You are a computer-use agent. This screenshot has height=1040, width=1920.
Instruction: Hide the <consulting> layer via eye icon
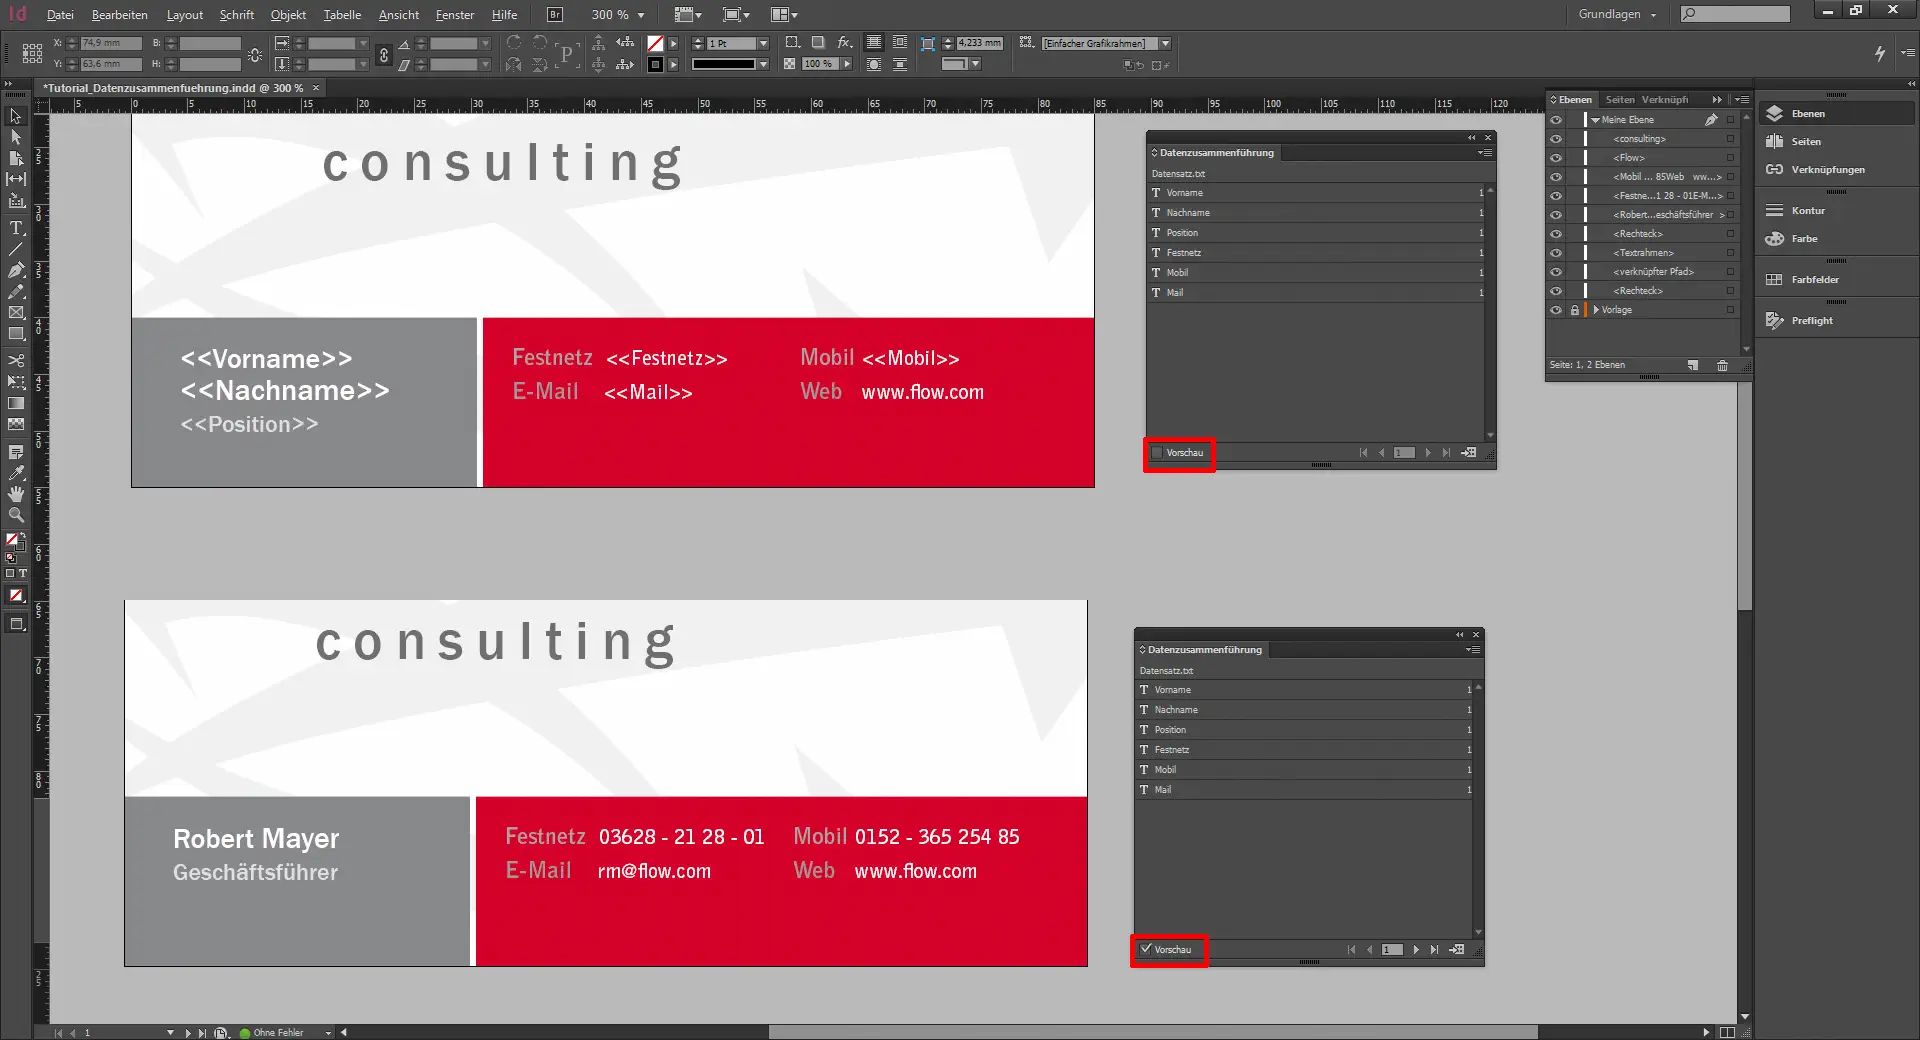(1556, 139)
